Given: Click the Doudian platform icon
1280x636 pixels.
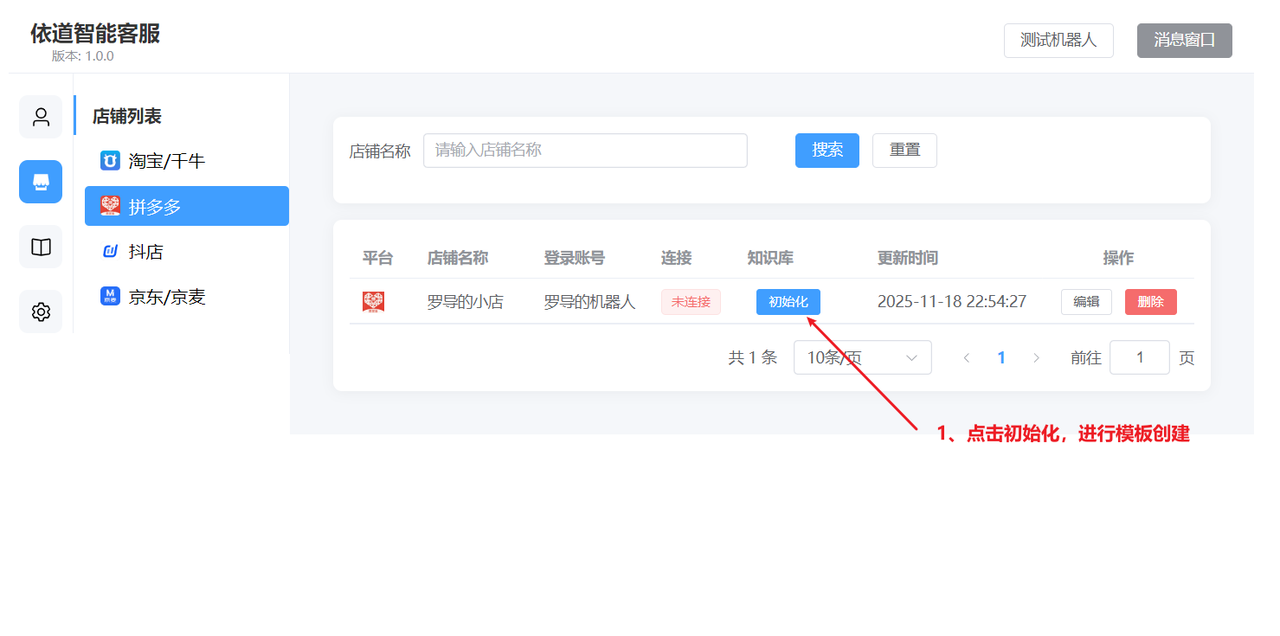Looking at the screenshot, I should point(110,252).
